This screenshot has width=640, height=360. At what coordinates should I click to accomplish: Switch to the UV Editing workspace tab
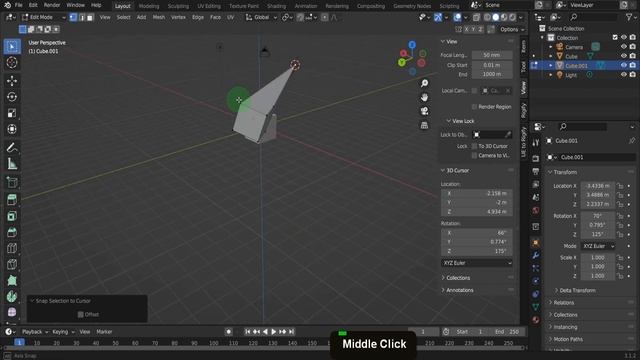(x=209, y=6)
